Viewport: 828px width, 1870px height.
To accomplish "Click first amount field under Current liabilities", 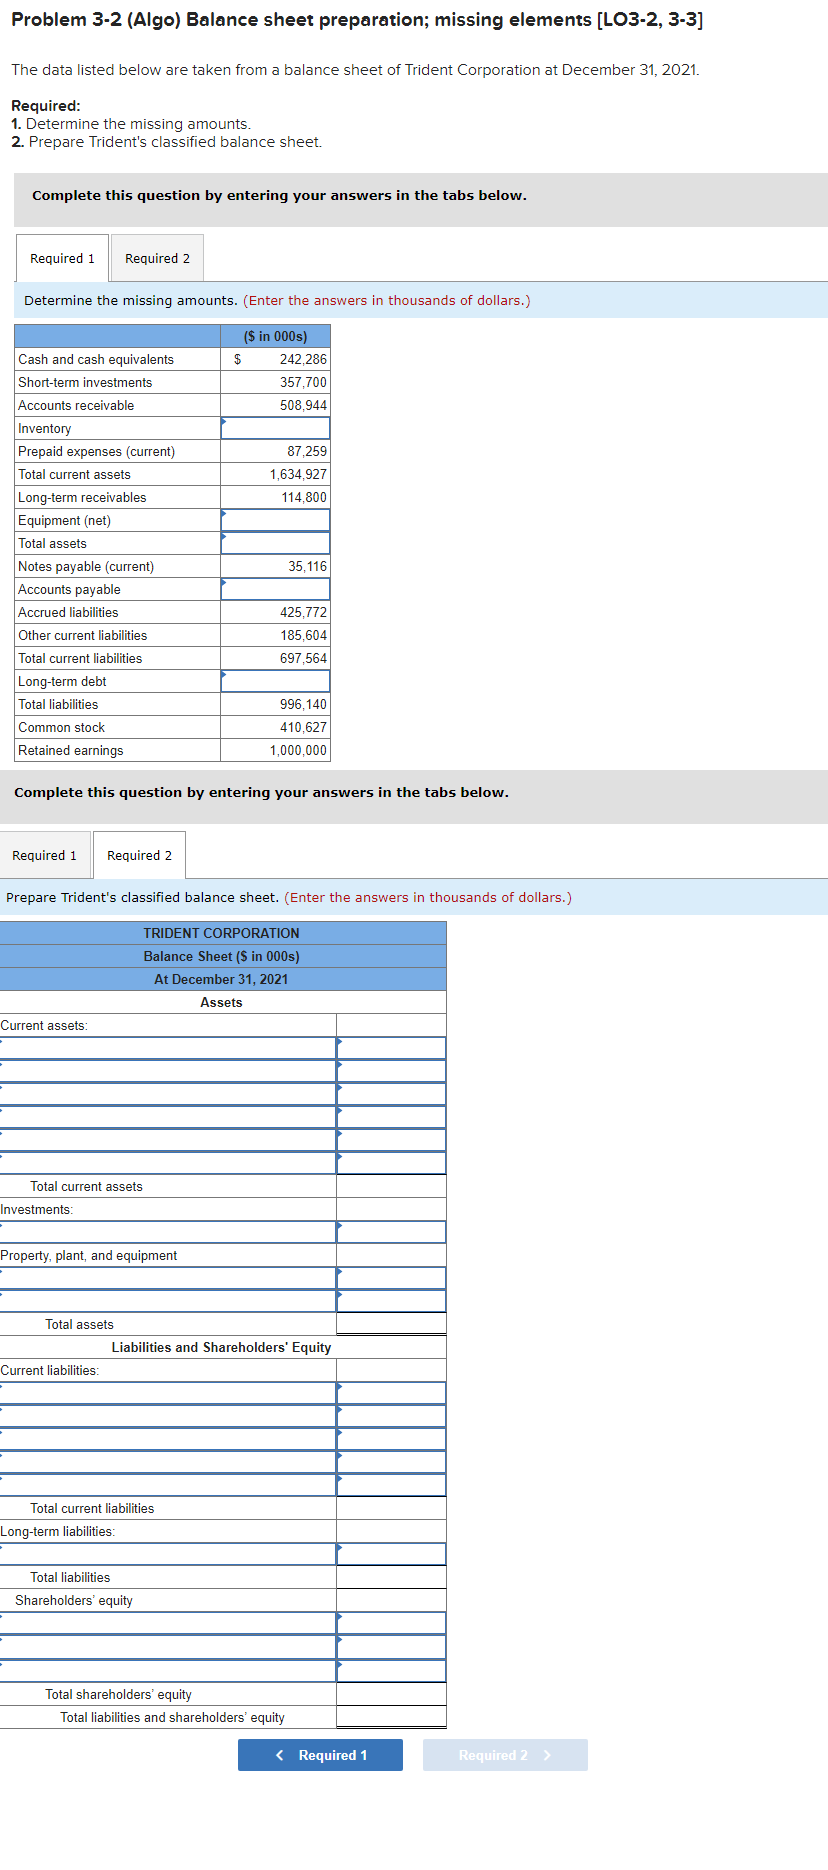I will point(391,1393).
